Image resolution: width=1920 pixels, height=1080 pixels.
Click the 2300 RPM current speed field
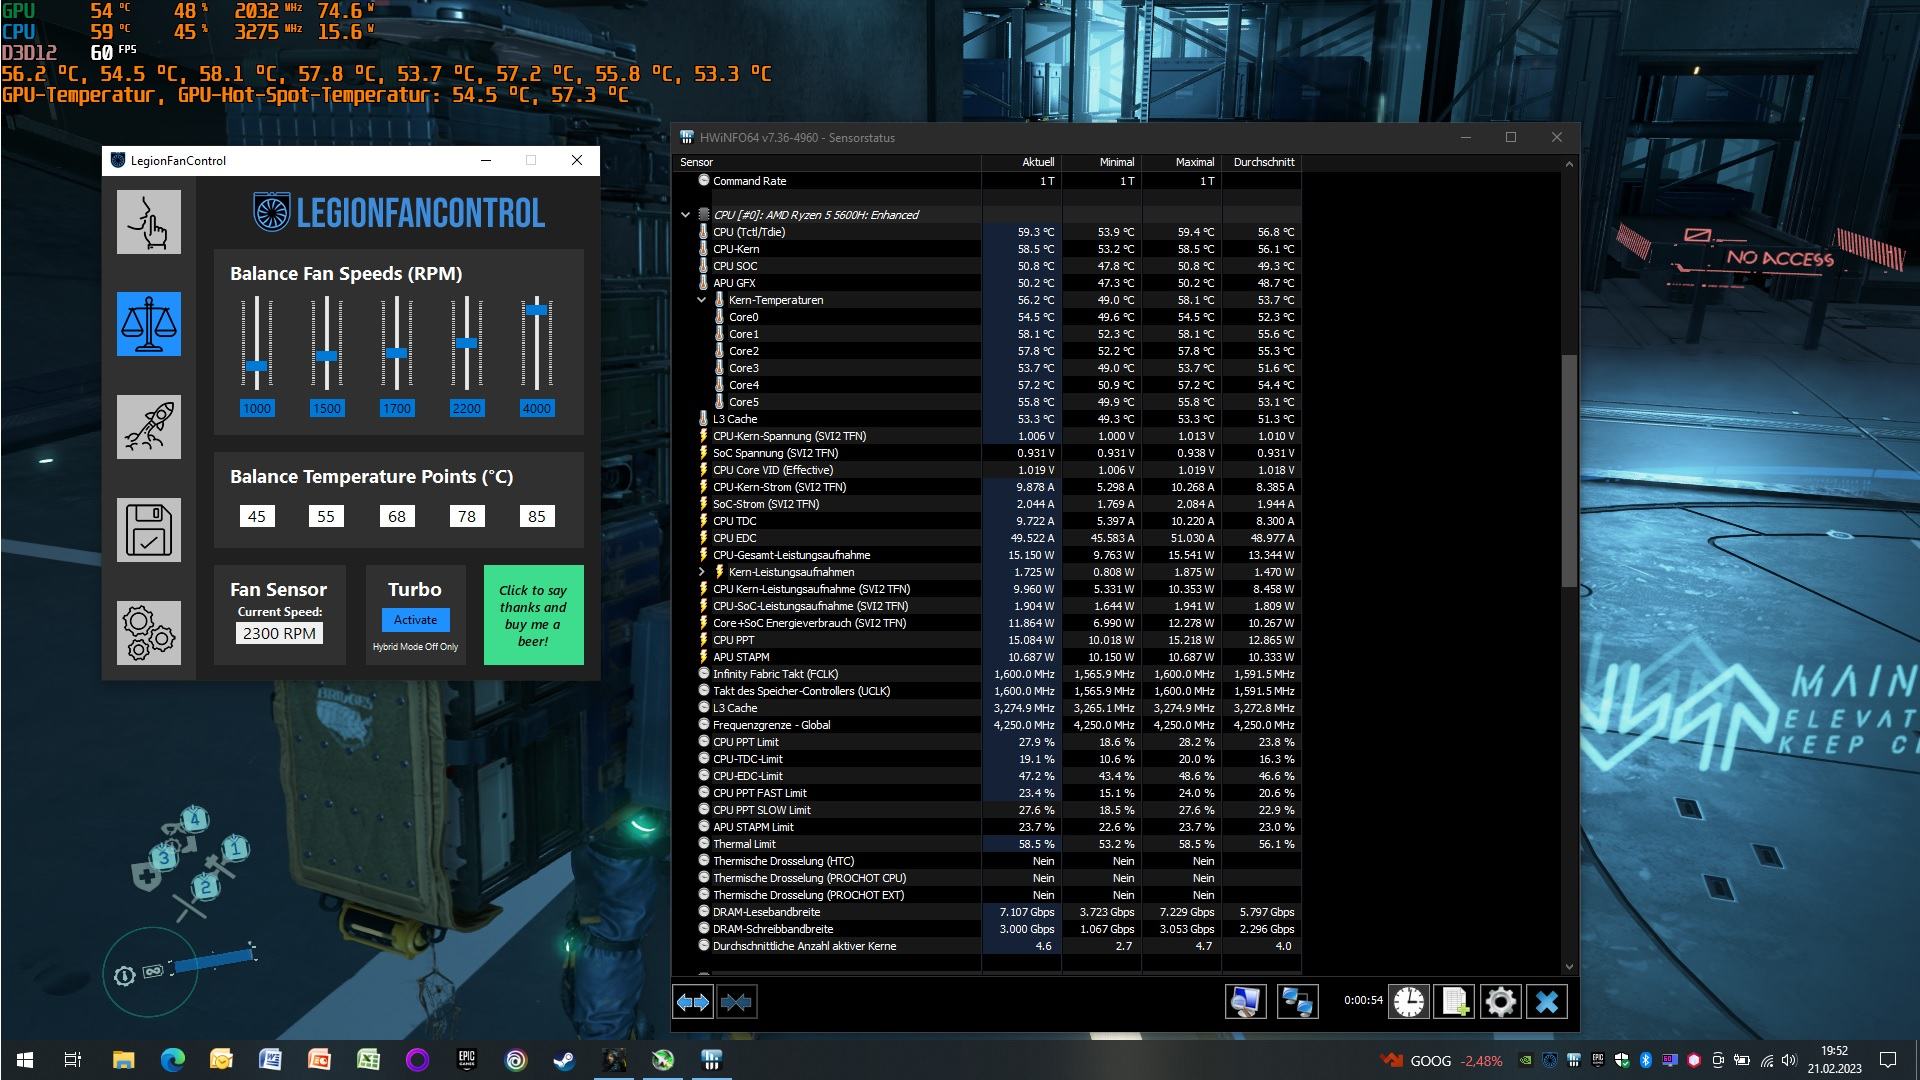click(x=279, y=633)
